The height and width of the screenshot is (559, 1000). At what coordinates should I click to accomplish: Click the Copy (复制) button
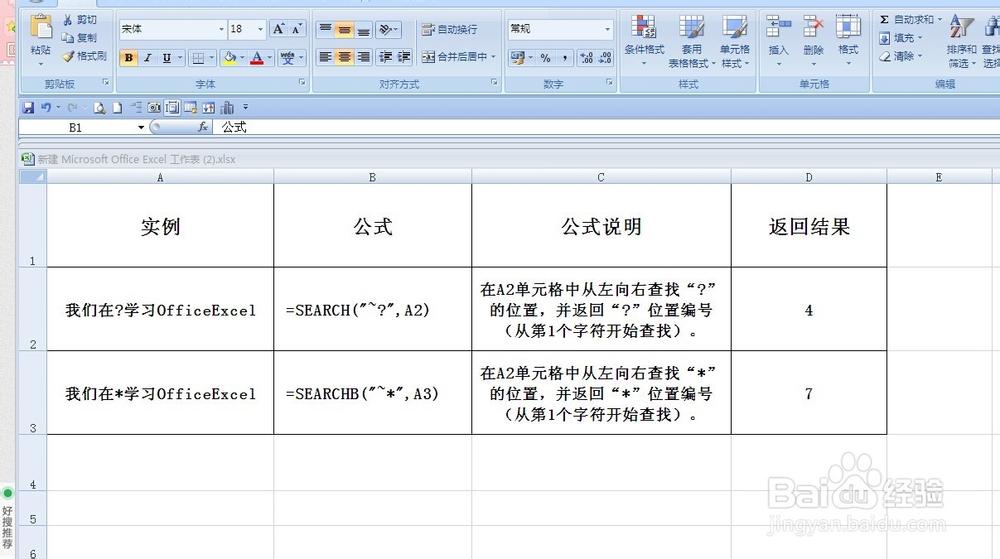tap(80, 38)
